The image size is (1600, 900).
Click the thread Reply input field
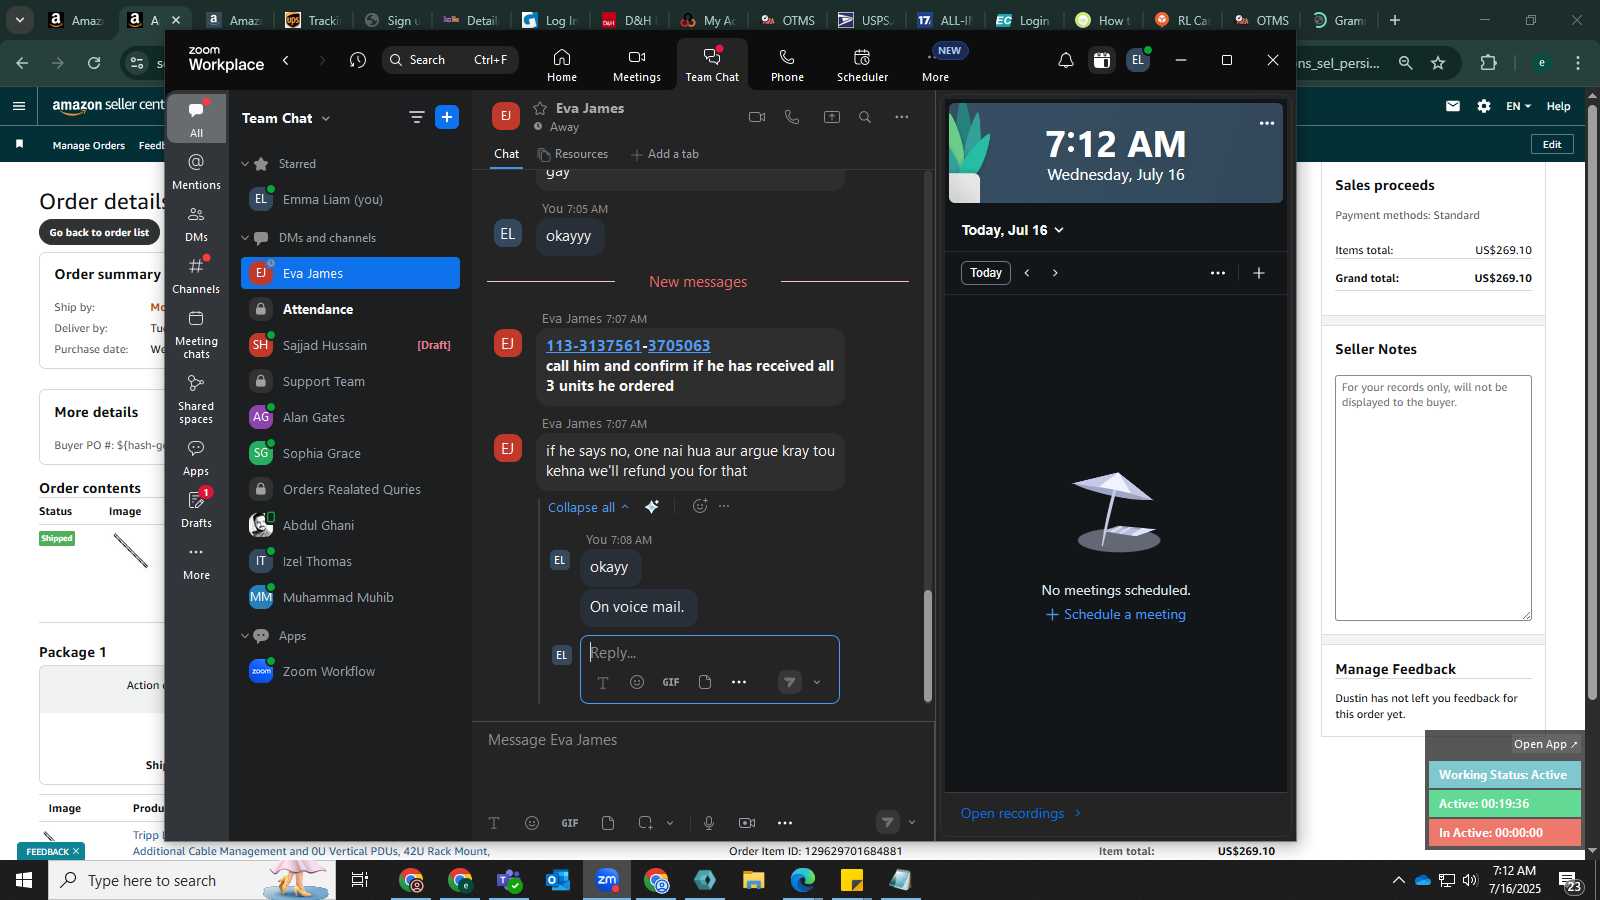710,653
